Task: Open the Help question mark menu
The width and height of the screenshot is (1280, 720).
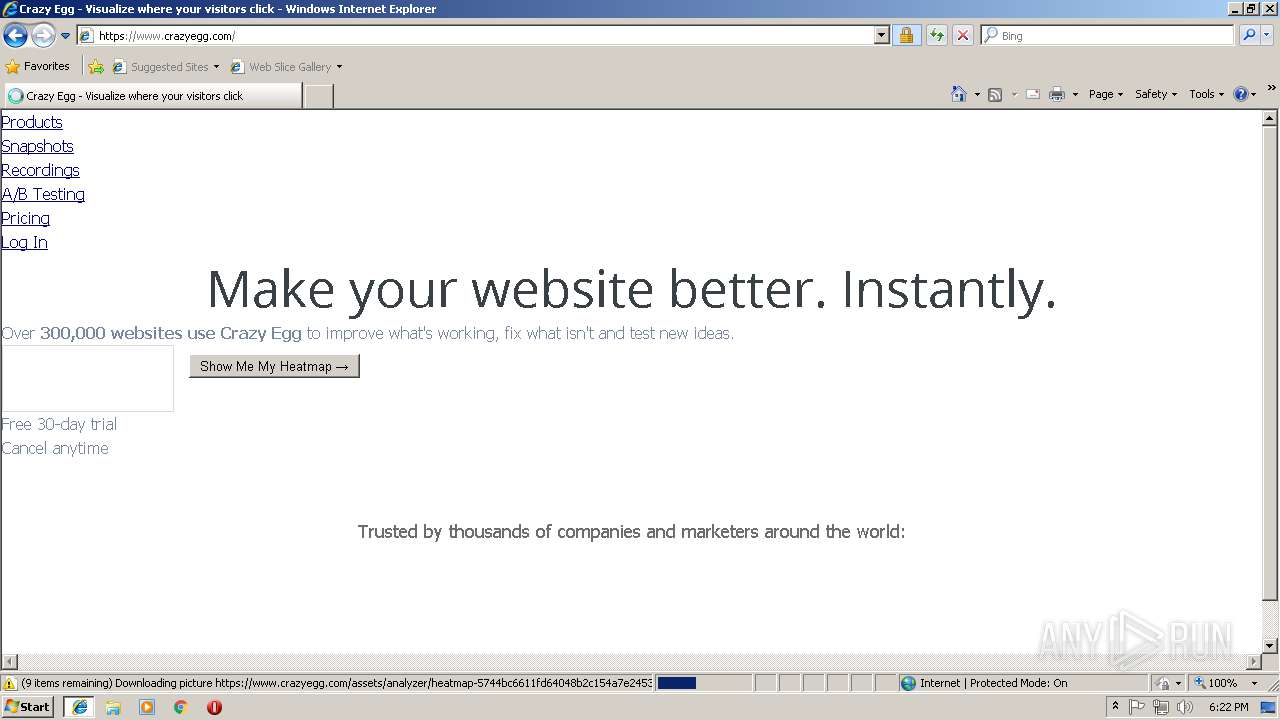Action: coord(1244,94)
